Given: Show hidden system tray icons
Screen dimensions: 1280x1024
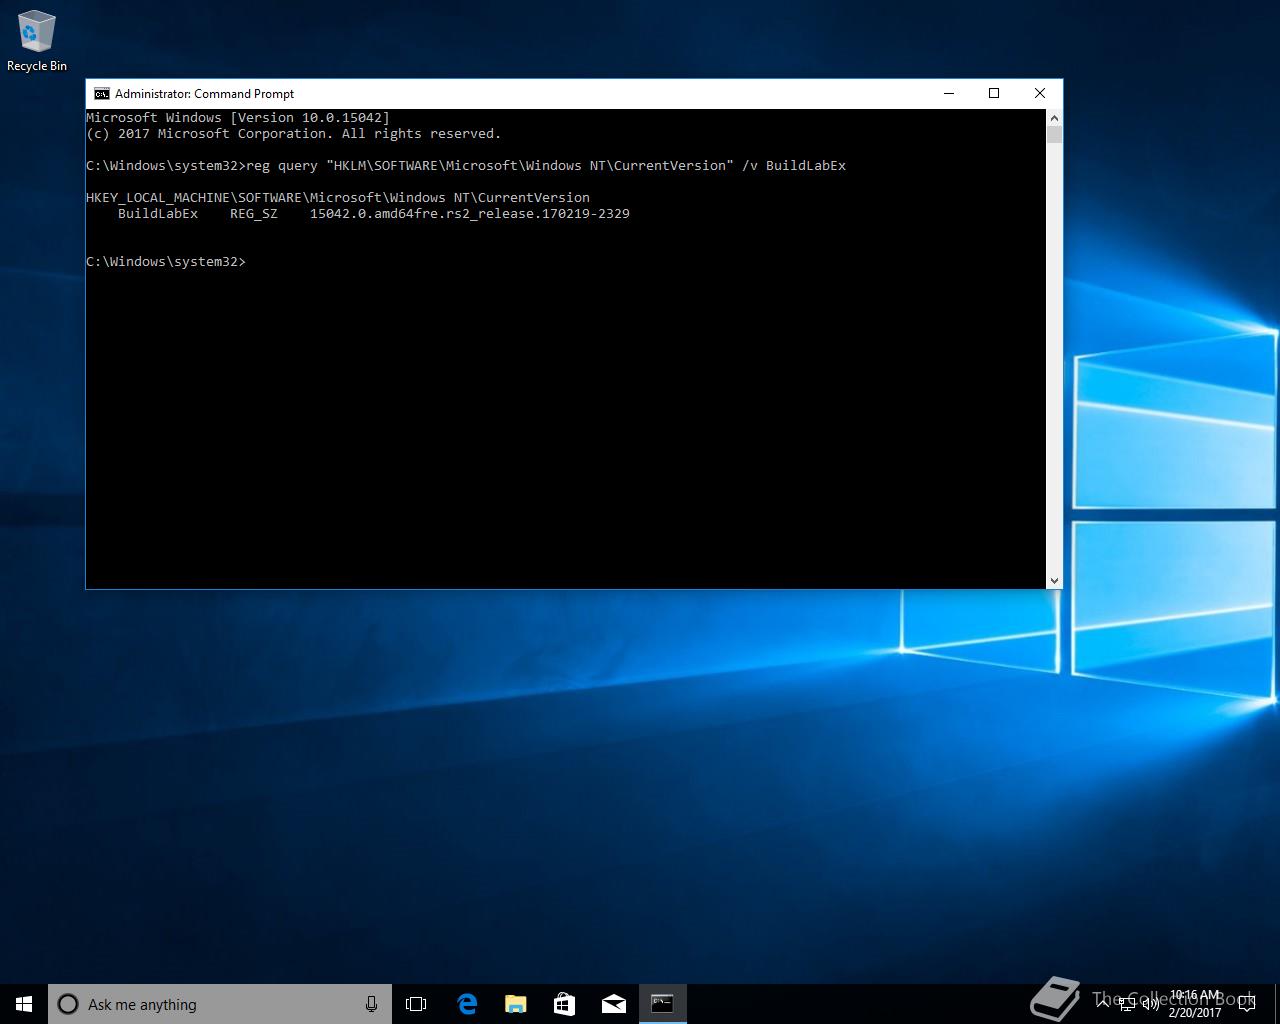Looking at the screenshot, I should tap(1103, 1003).
